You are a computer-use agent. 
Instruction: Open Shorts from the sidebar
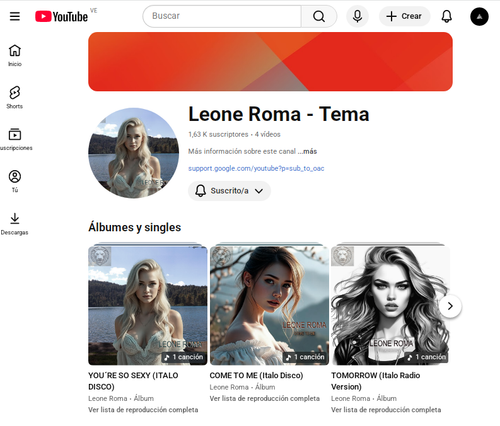pyautogui.click(x=15, y=98)
